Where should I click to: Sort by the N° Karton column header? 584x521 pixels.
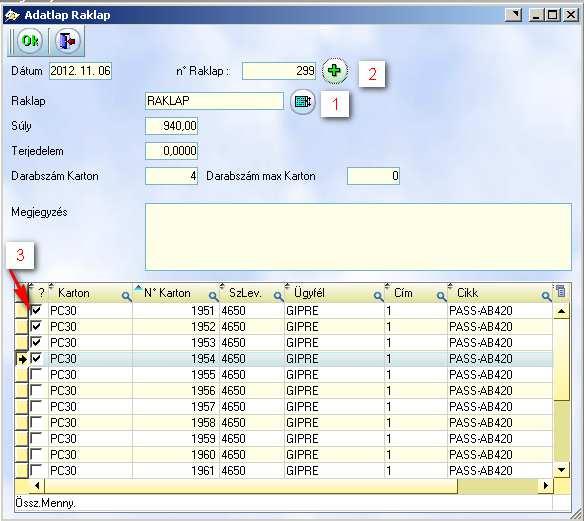167,293
